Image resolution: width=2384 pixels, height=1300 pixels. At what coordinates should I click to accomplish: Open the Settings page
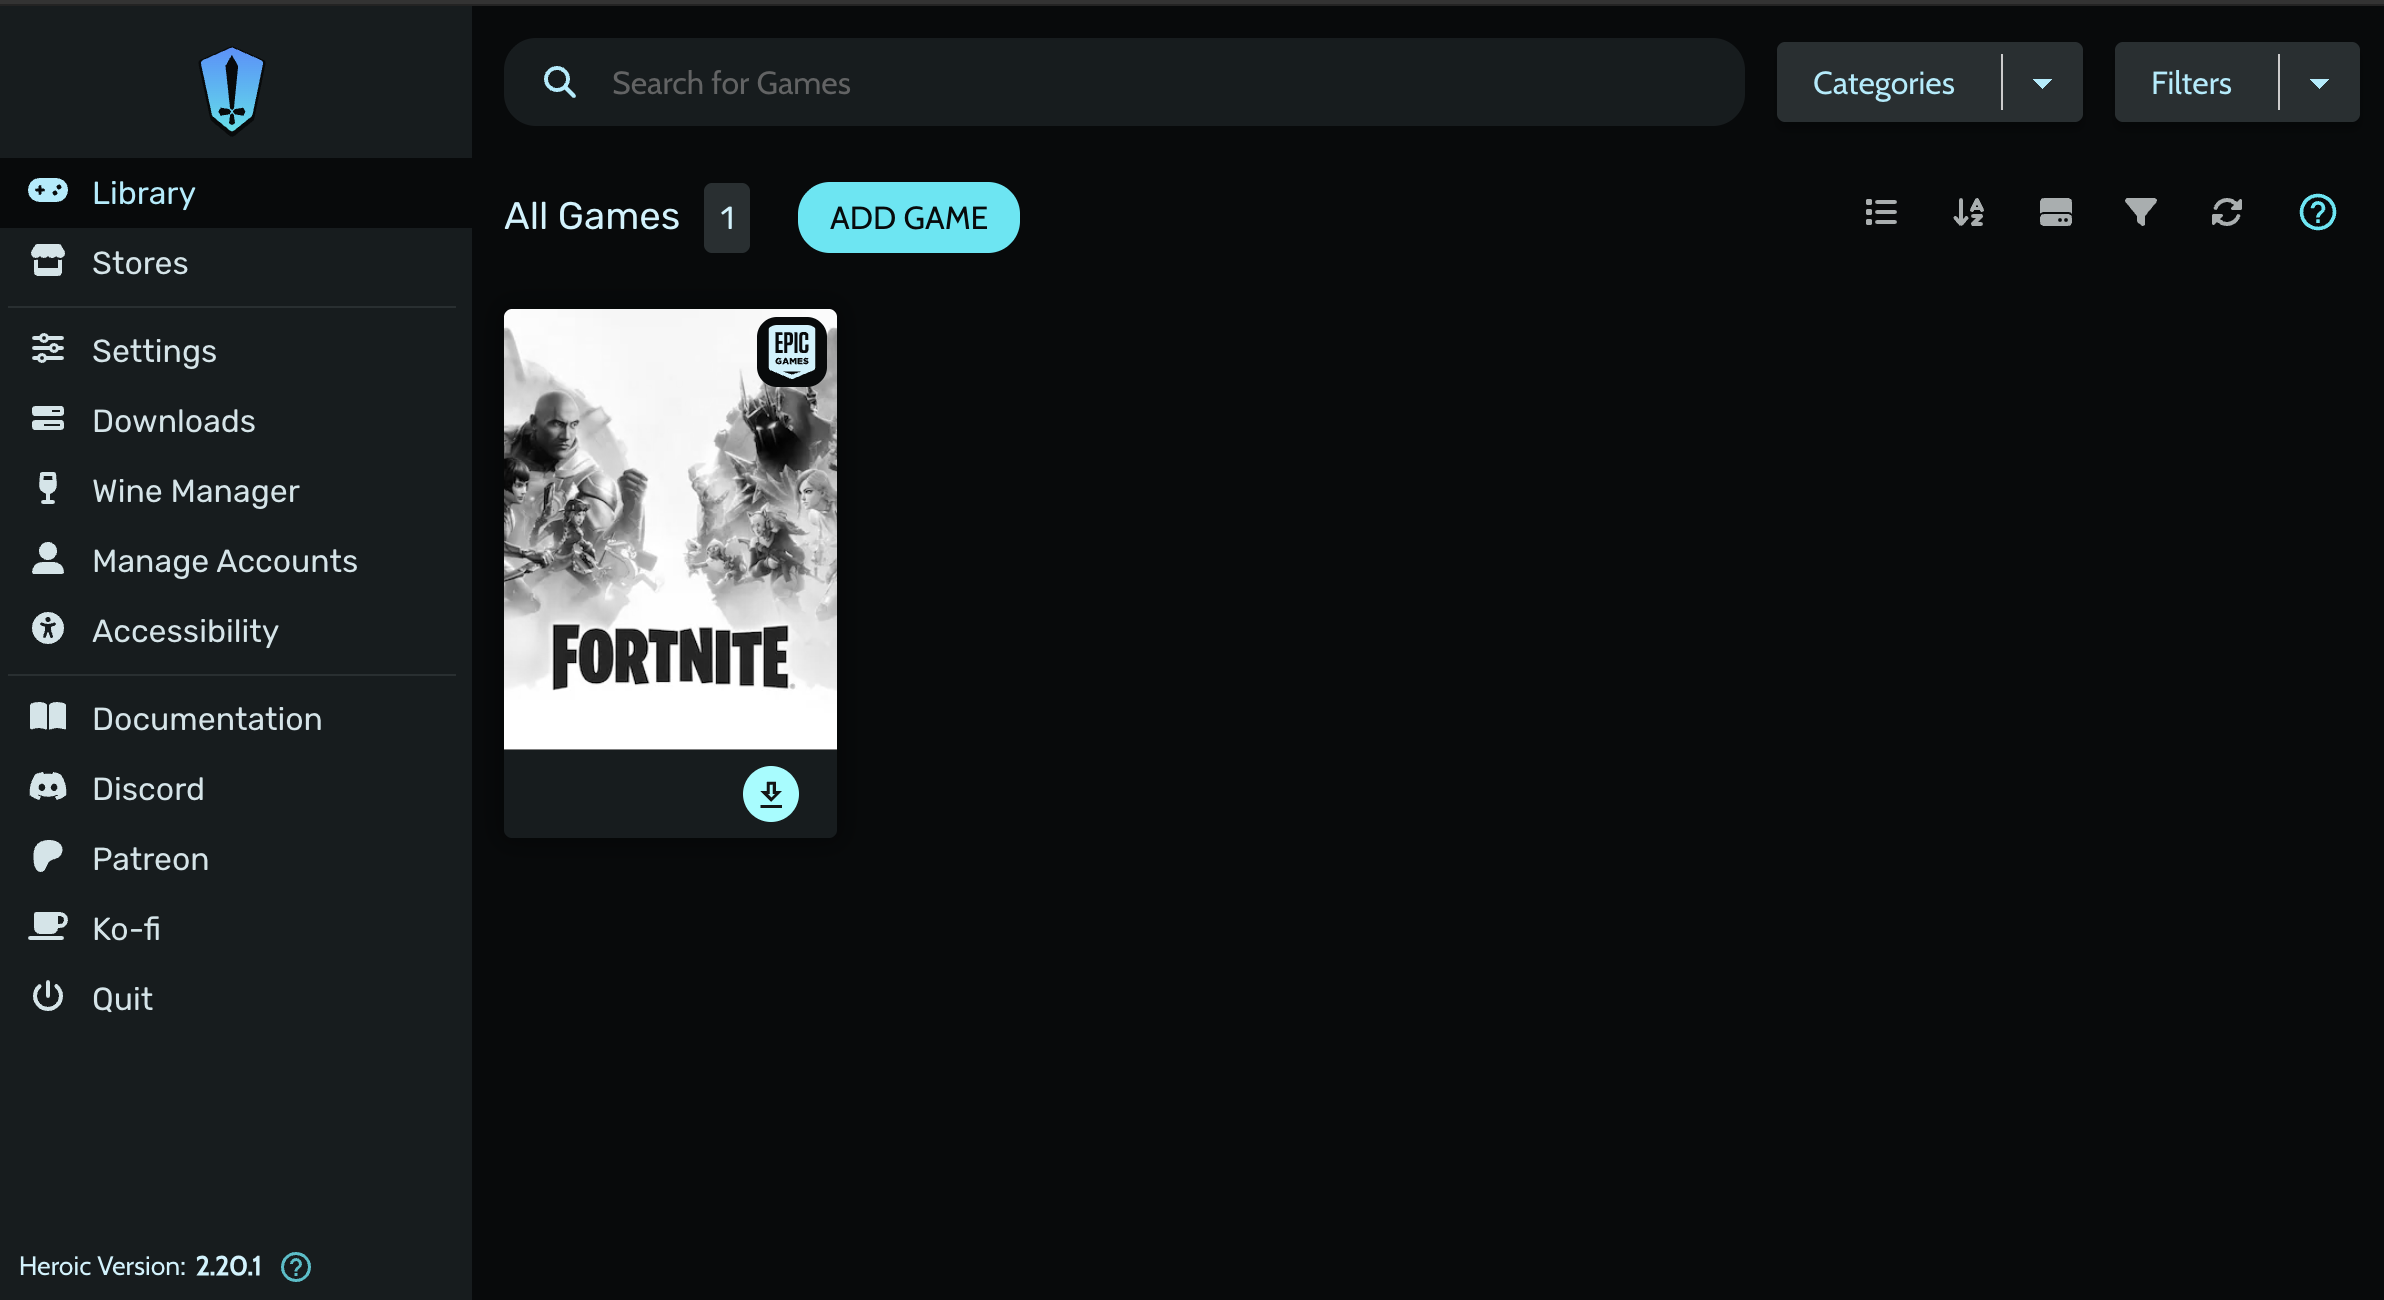tap(155, 350)
